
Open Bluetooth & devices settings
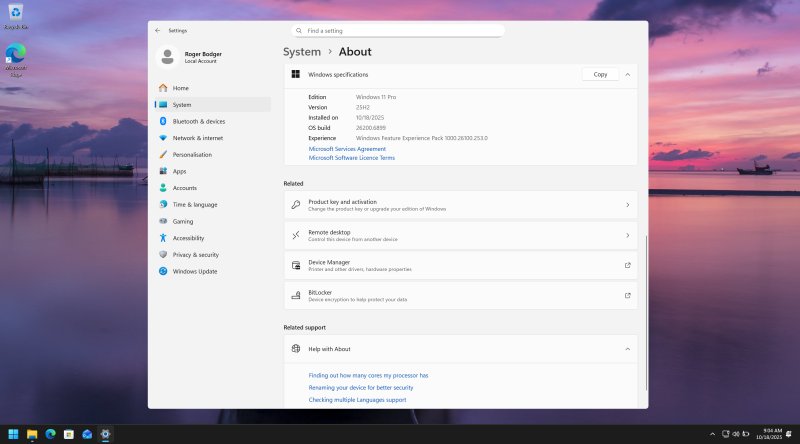[198, 121]
